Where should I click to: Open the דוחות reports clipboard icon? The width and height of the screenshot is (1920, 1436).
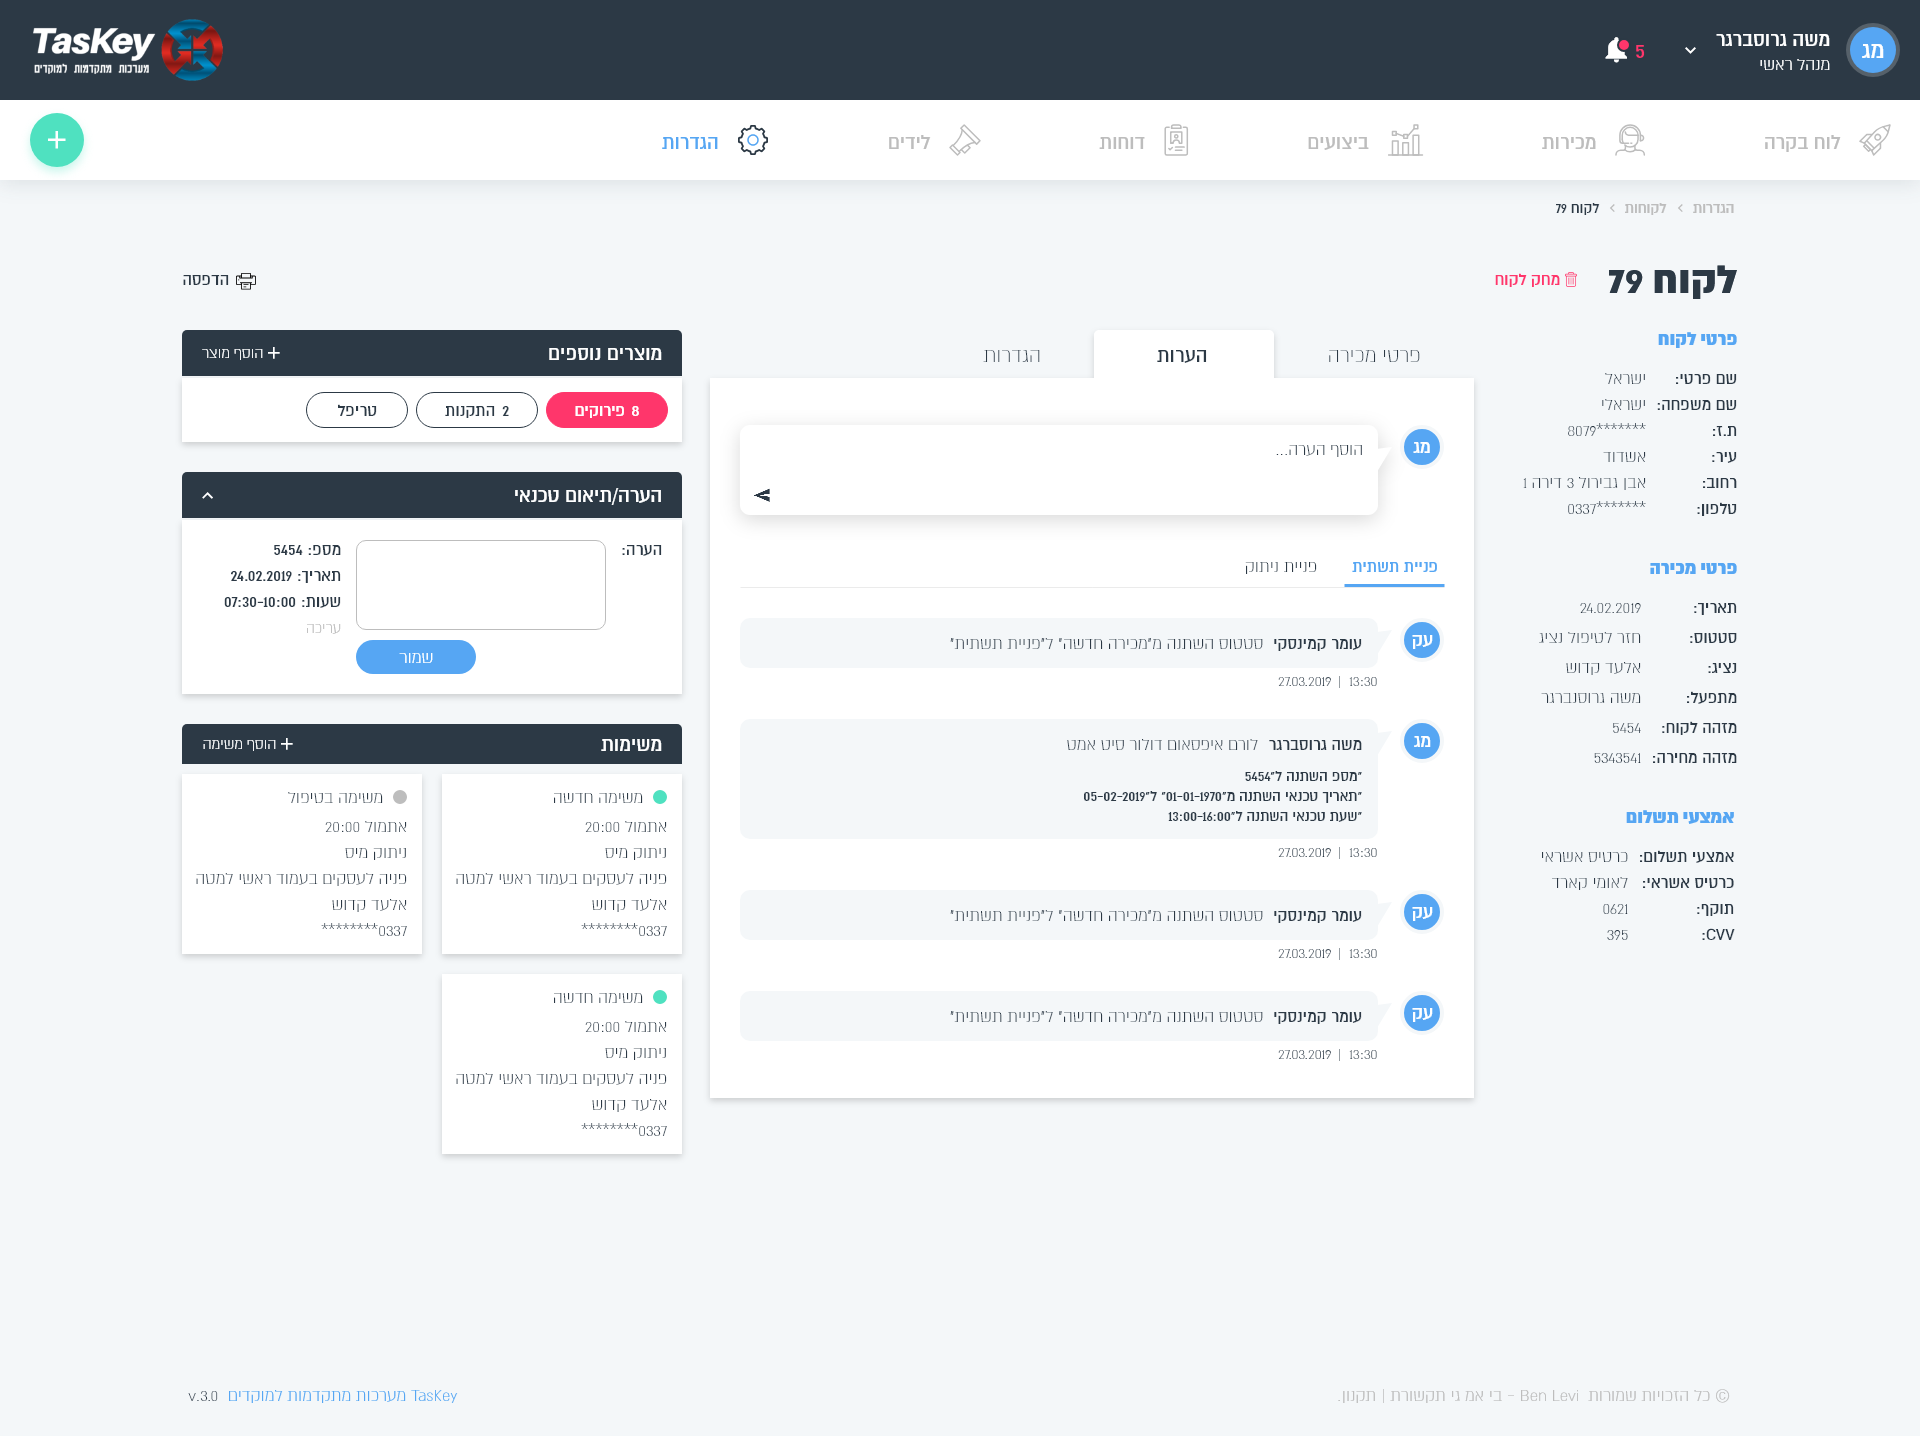pos(1176,140)
